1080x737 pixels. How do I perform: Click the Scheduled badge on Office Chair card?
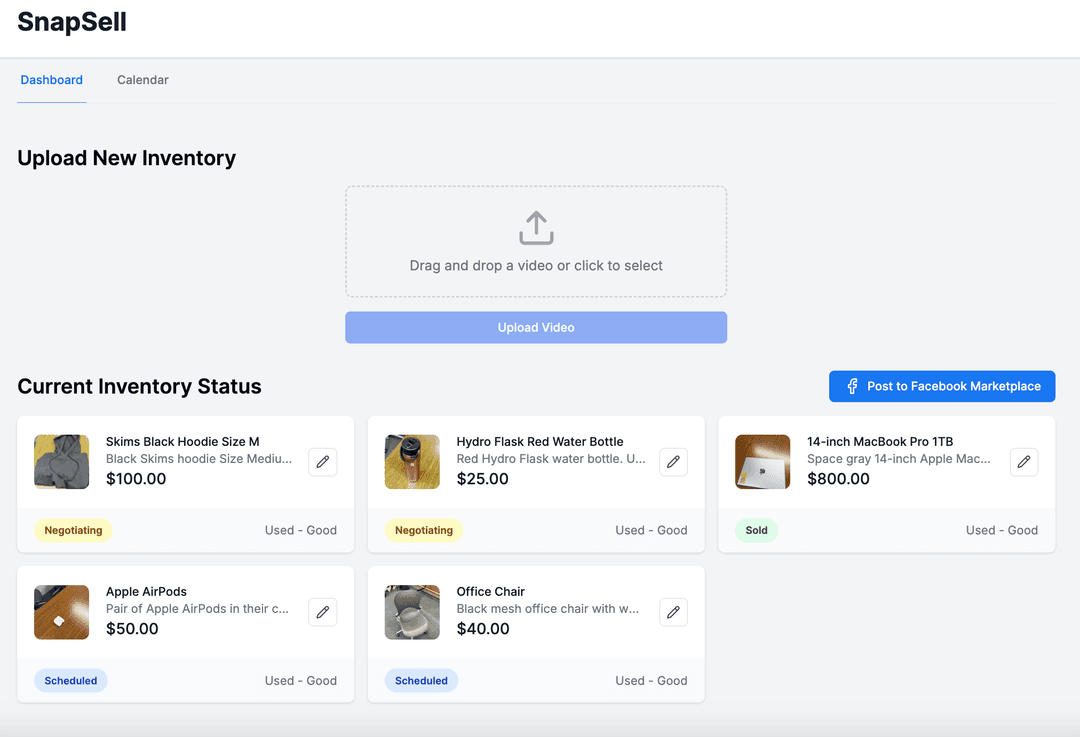(x=421, y=681)
